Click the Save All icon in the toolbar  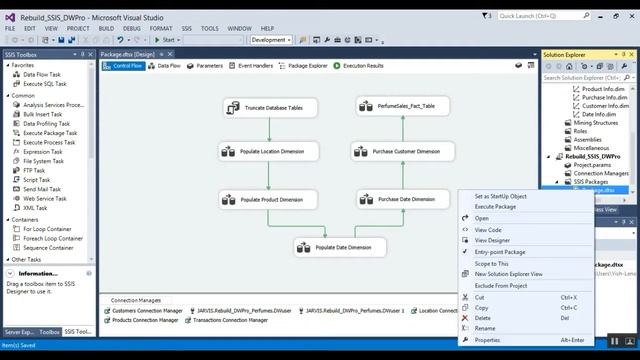pos(72,40)
